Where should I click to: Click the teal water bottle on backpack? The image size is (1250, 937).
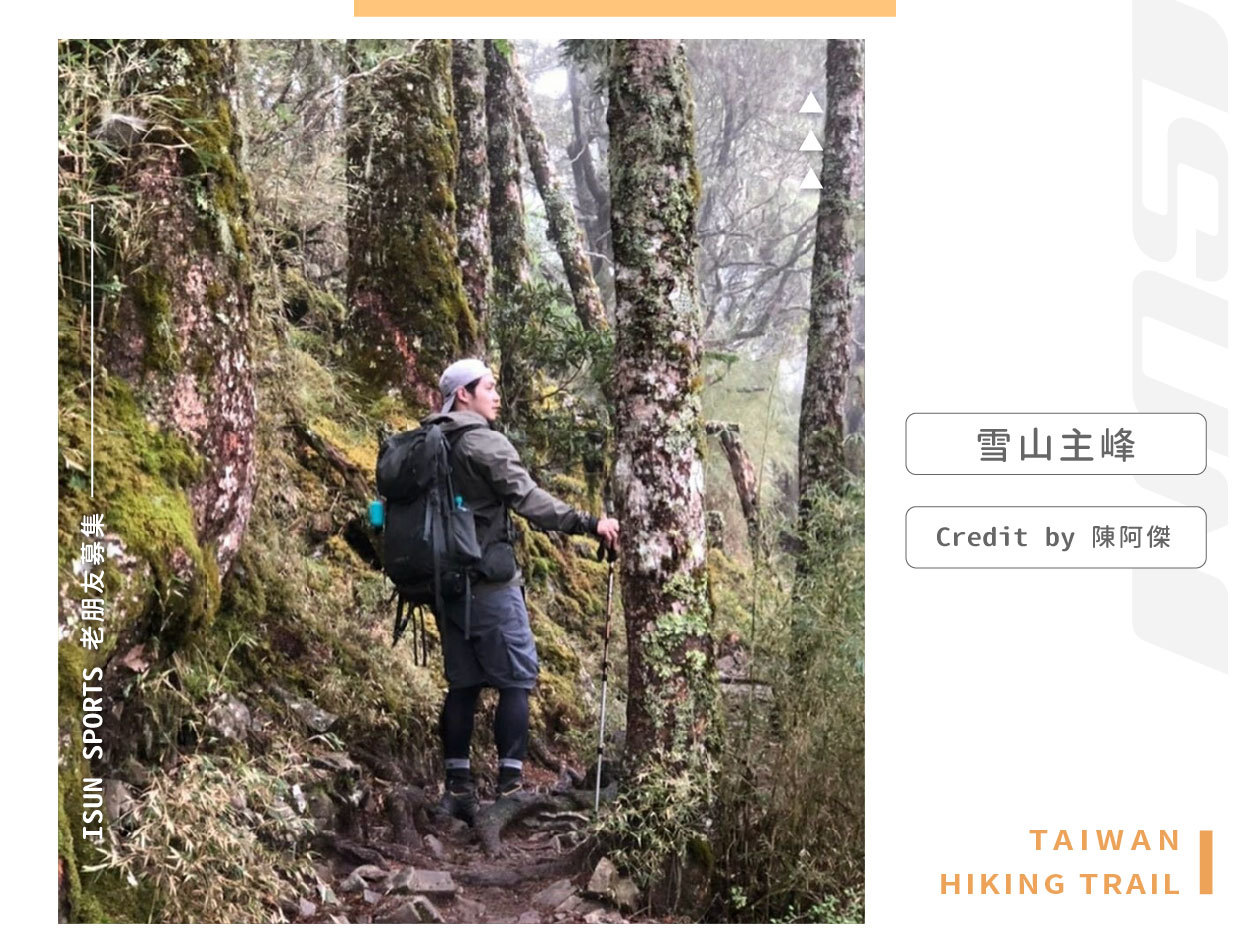376,513
